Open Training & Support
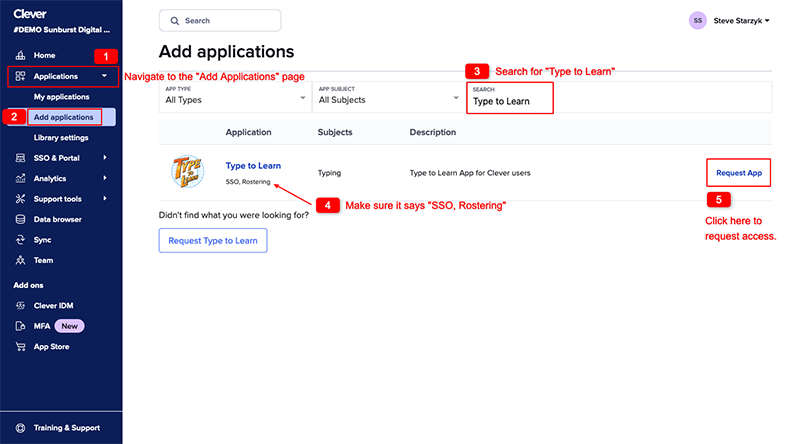The image size is (800, 444). pos(67,428)
